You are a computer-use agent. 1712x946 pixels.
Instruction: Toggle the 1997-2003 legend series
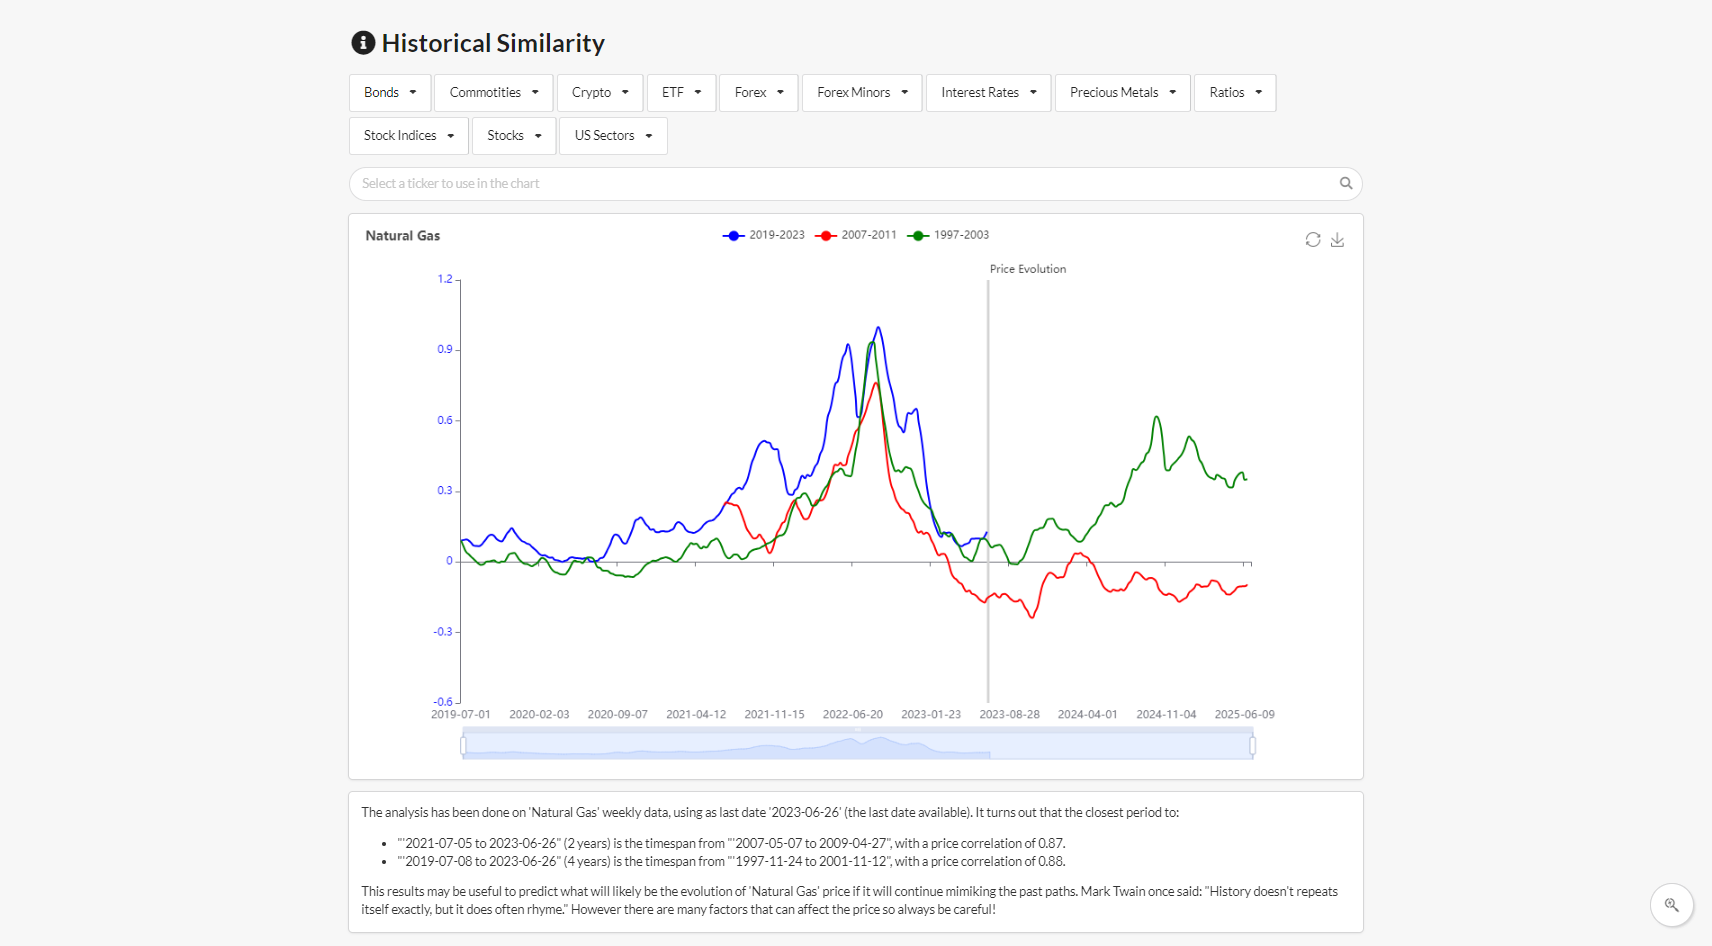948,235
